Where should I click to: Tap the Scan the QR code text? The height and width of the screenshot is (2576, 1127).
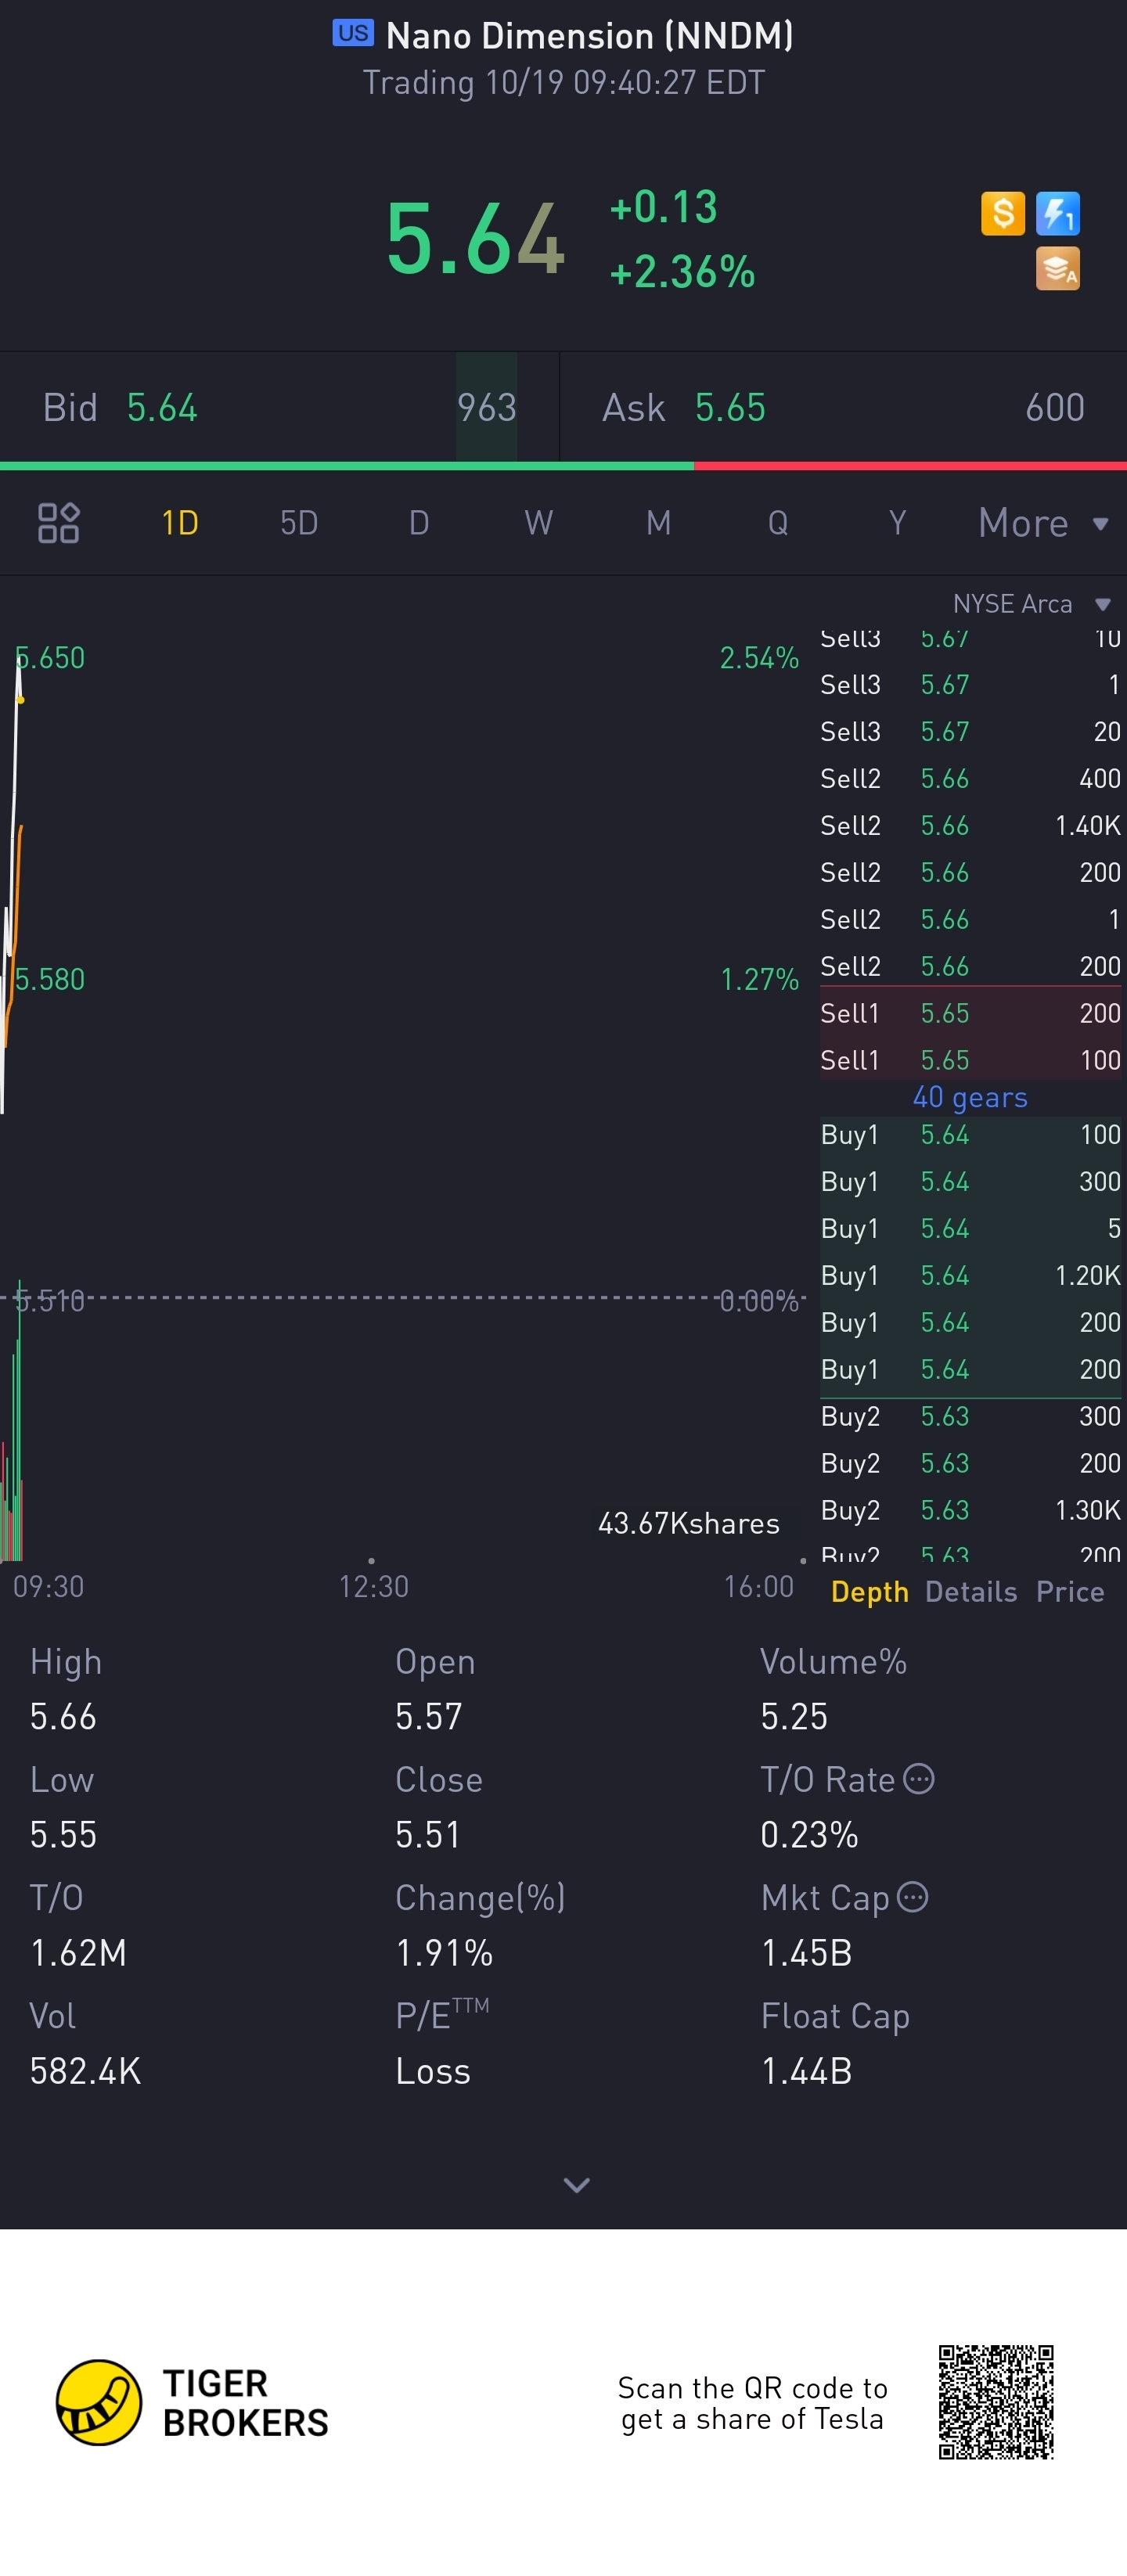click(x=752, y=2402)
